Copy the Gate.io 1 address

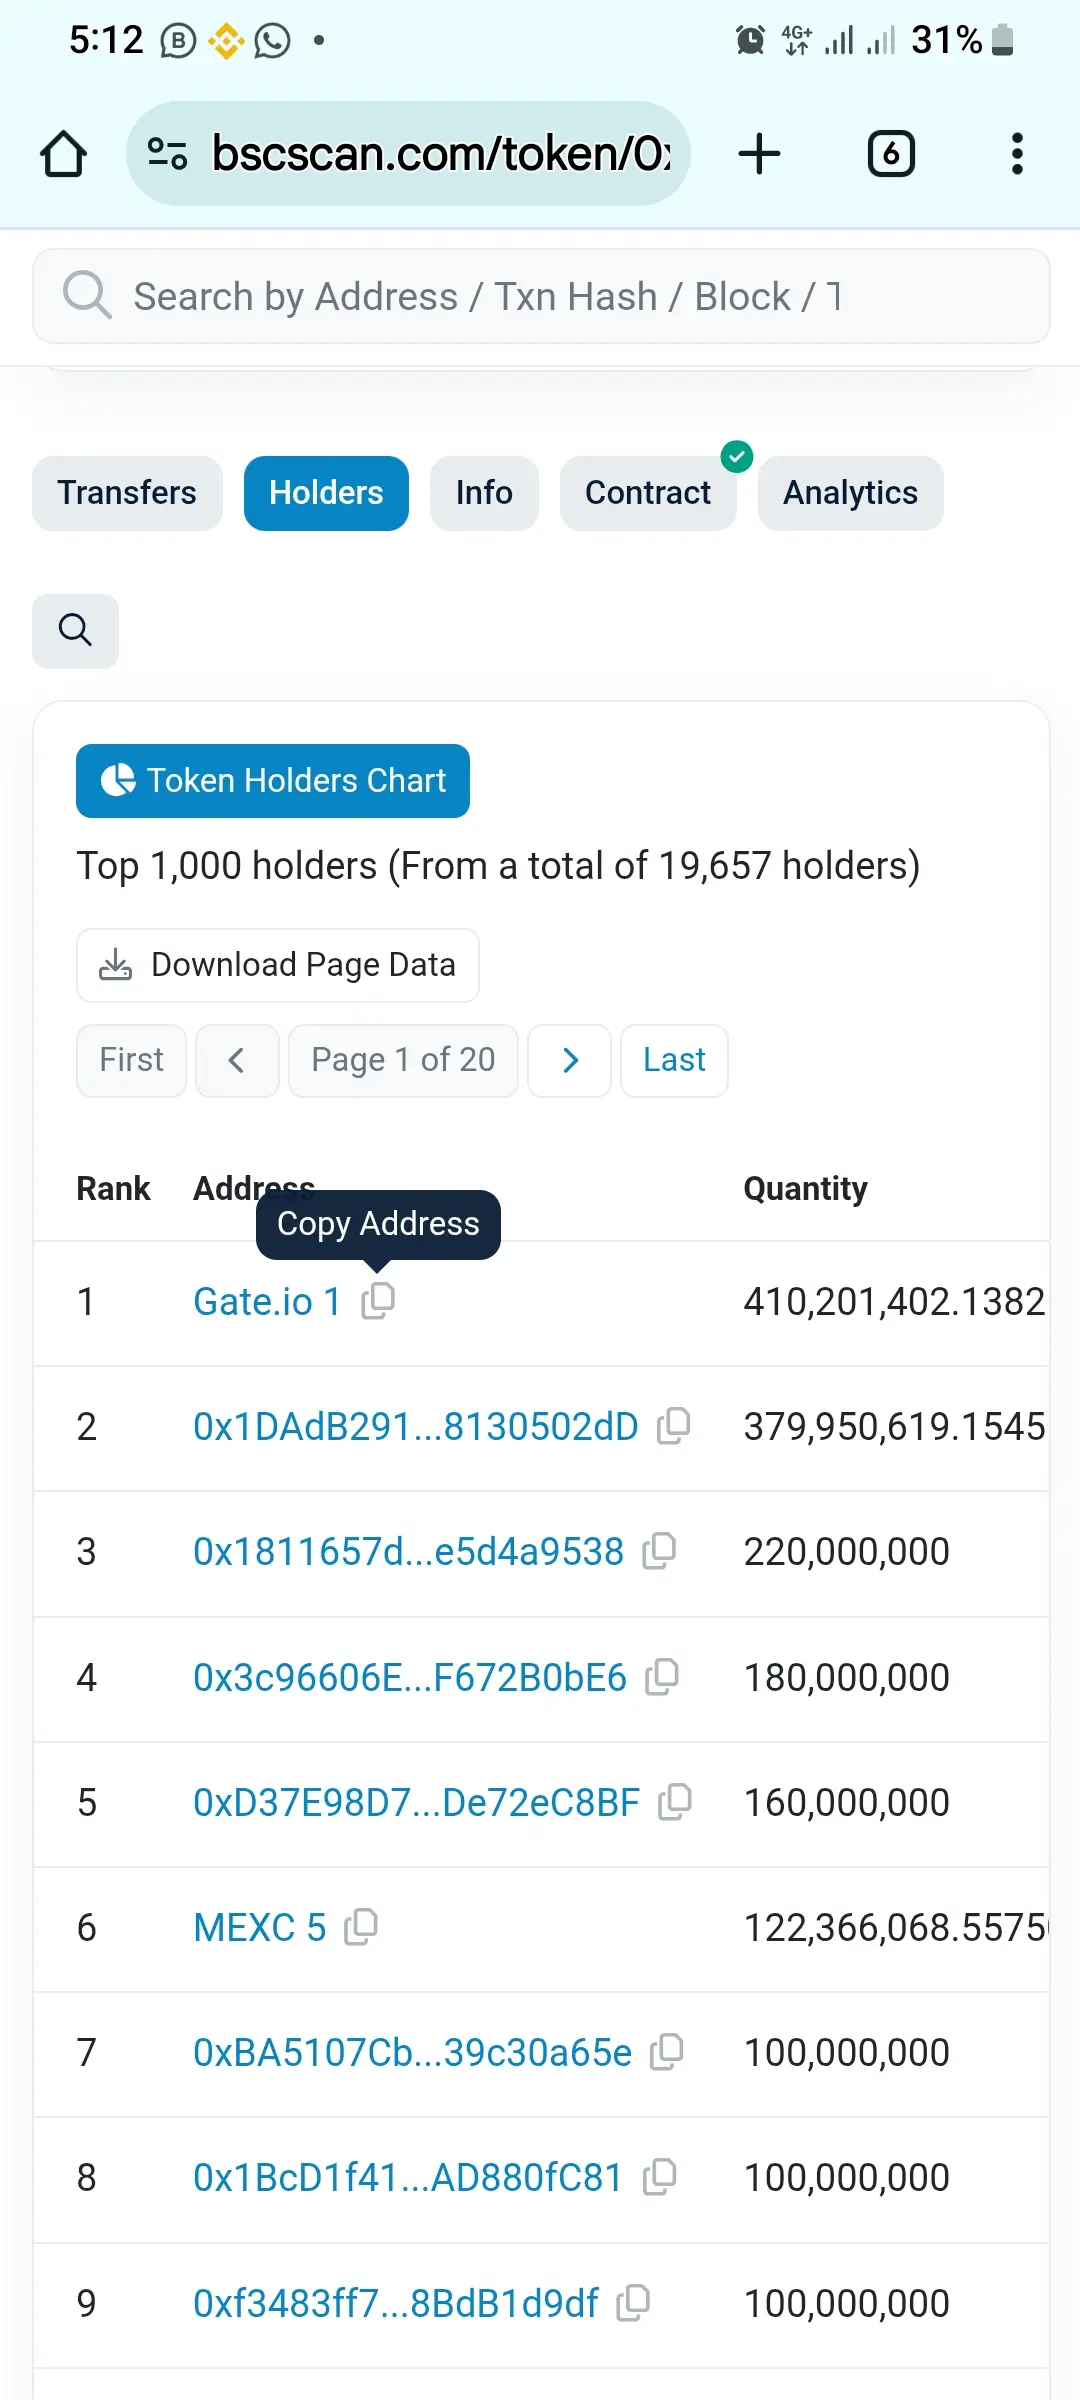(x=378, y=1300)
